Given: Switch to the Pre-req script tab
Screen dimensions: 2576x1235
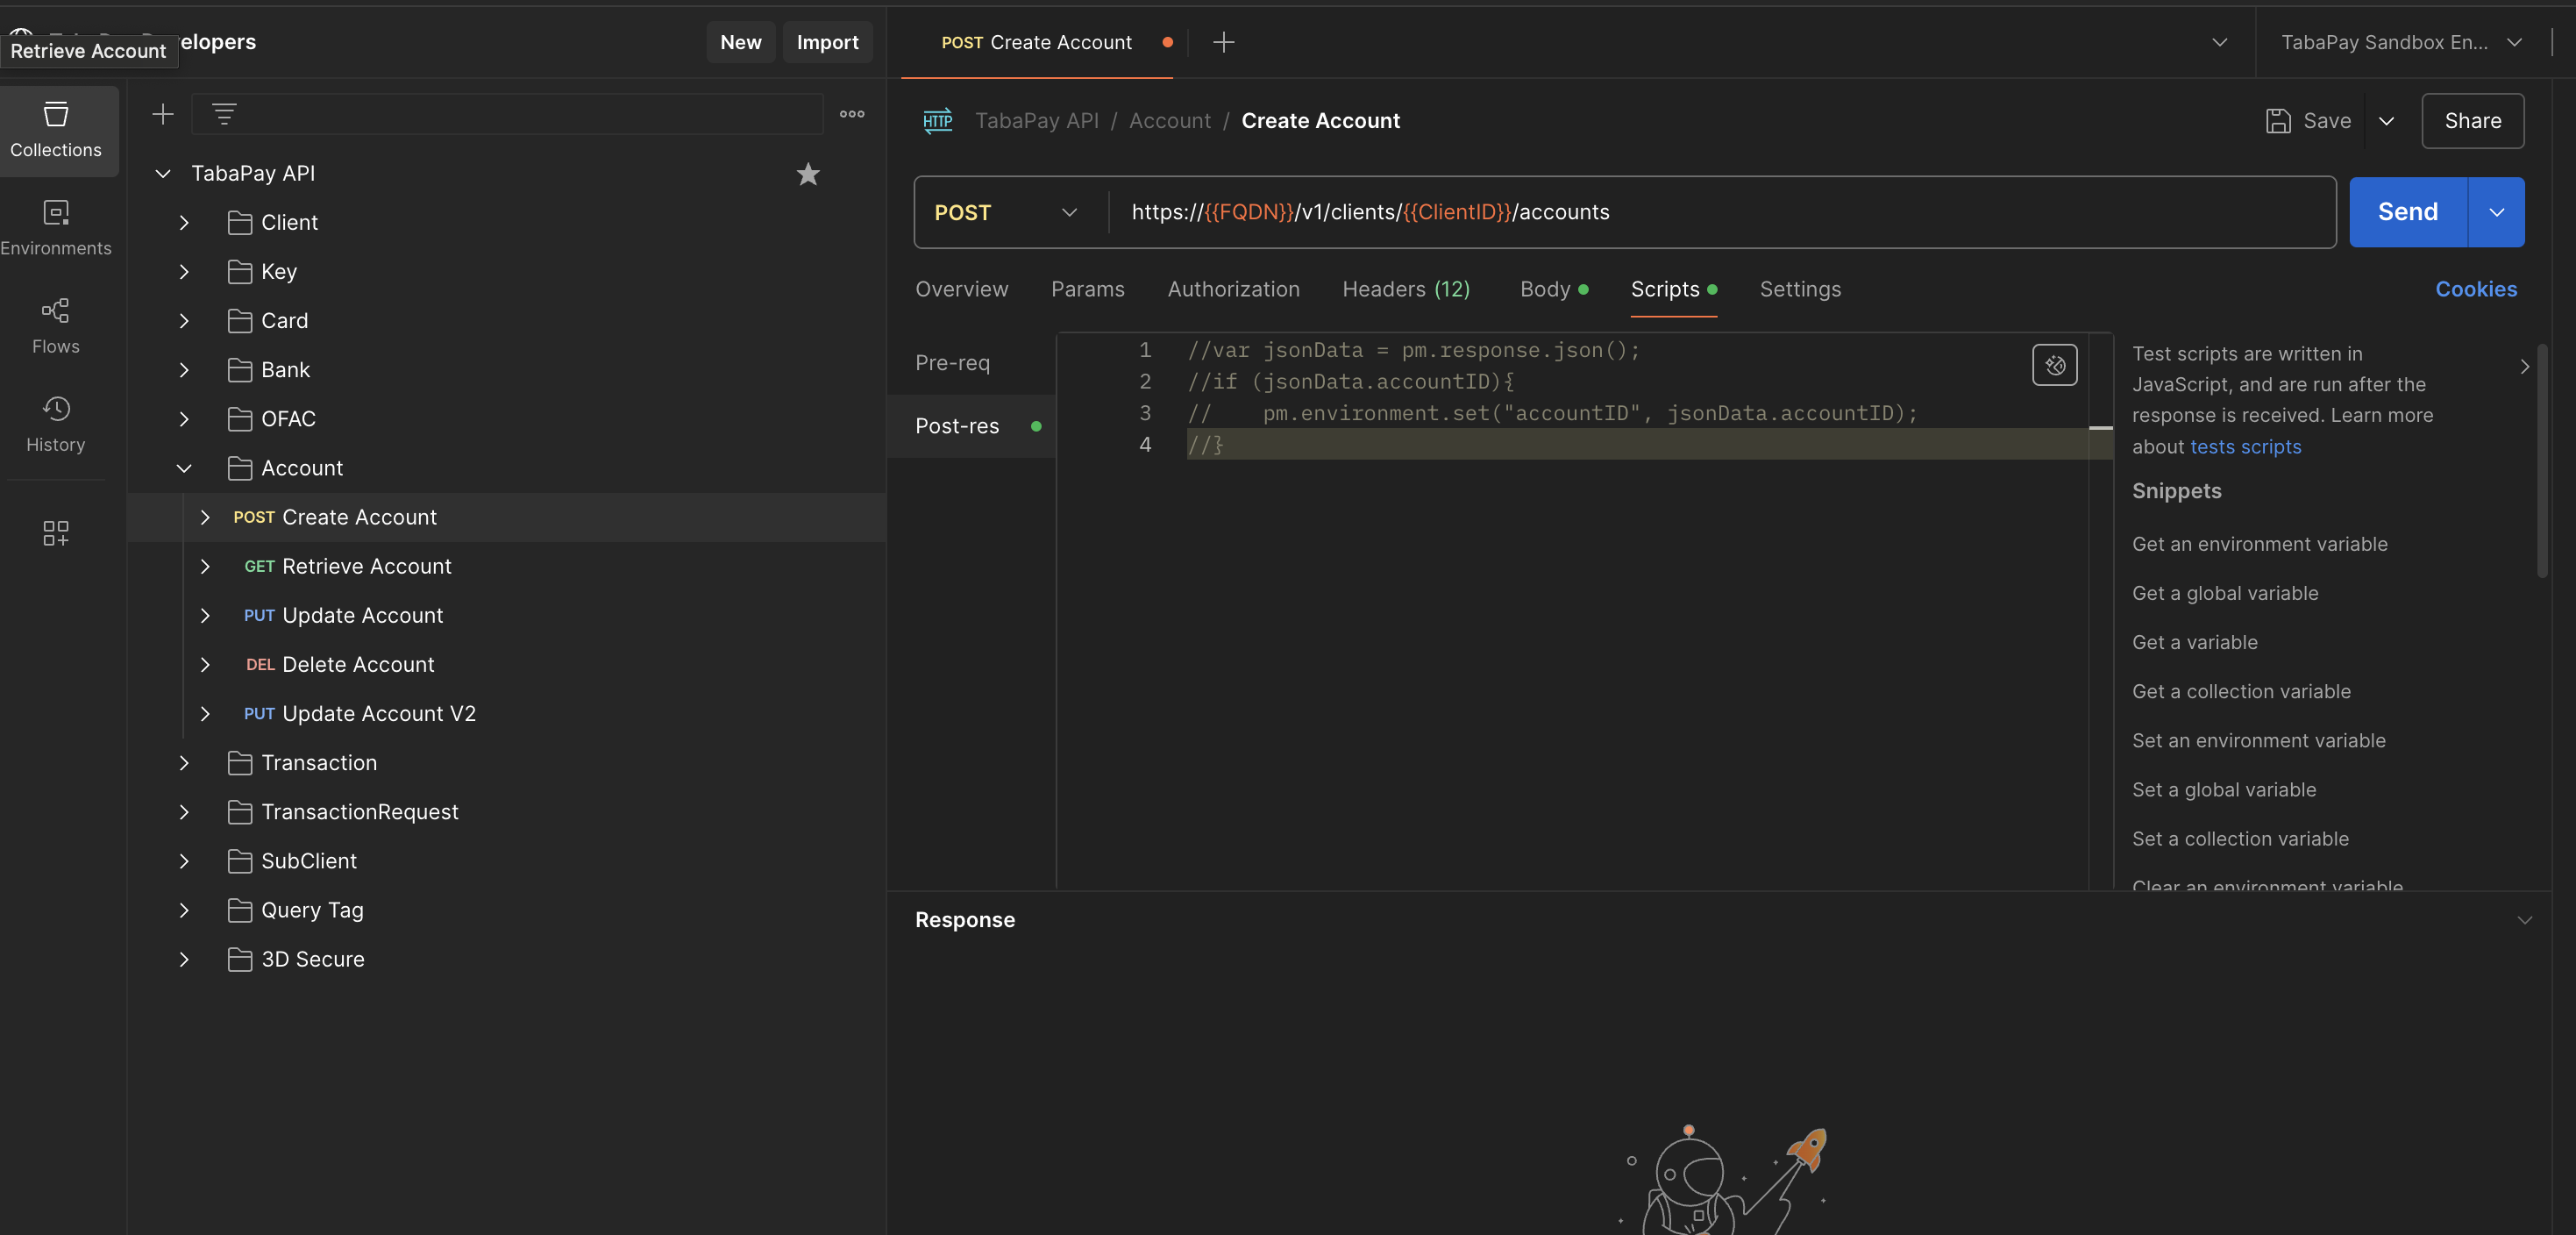Looking at the screenshot, I should pyautogui.click(x=951, y=362).
